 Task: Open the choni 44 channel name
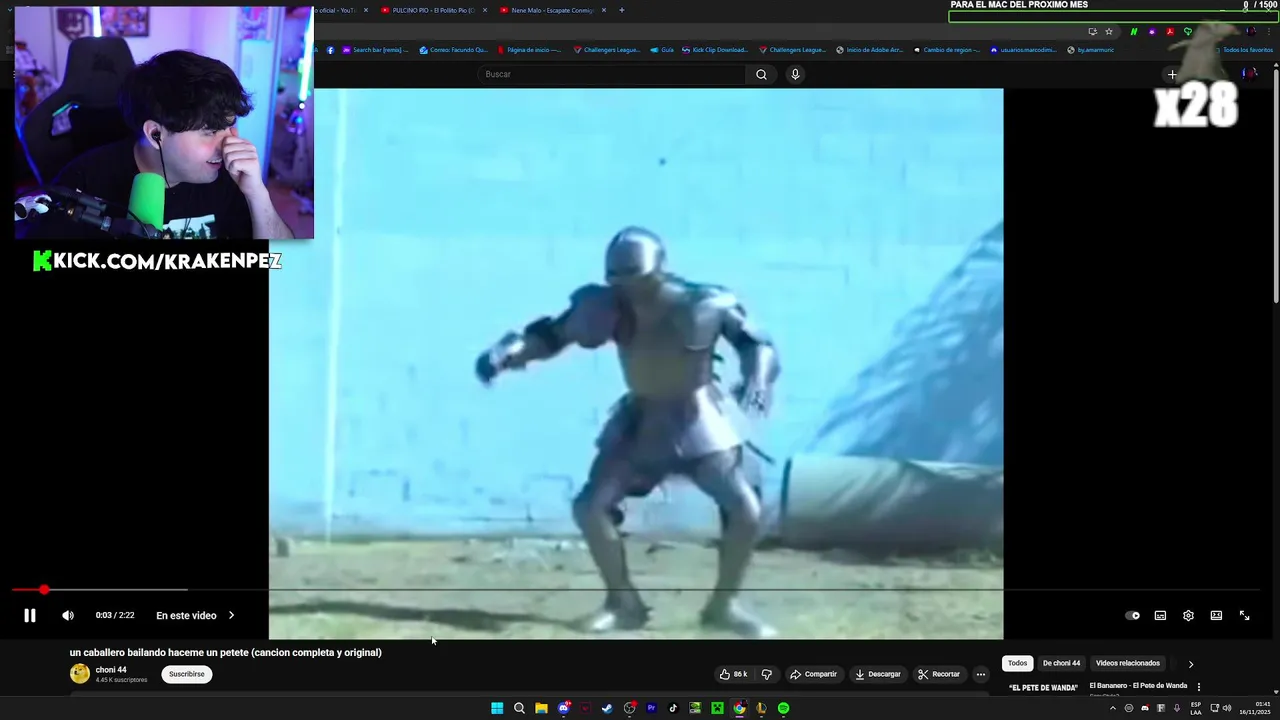pos(111,670)
